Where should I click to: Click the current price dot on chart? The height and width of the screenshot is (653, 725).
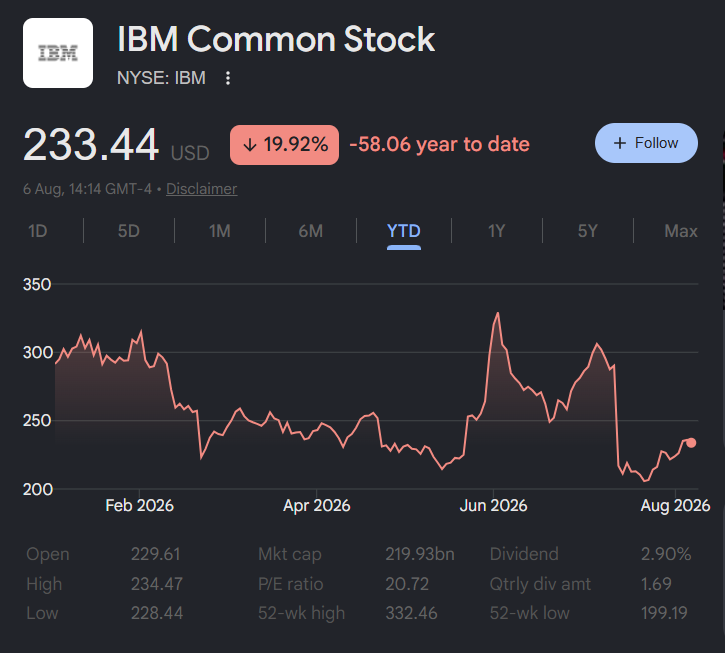click(691, 443)
